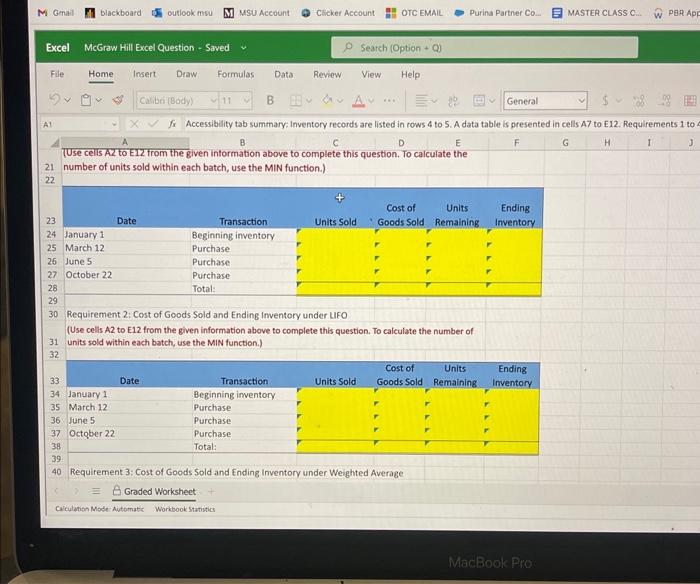Open the Fill Color dropdown arrow

click(340, 101)
